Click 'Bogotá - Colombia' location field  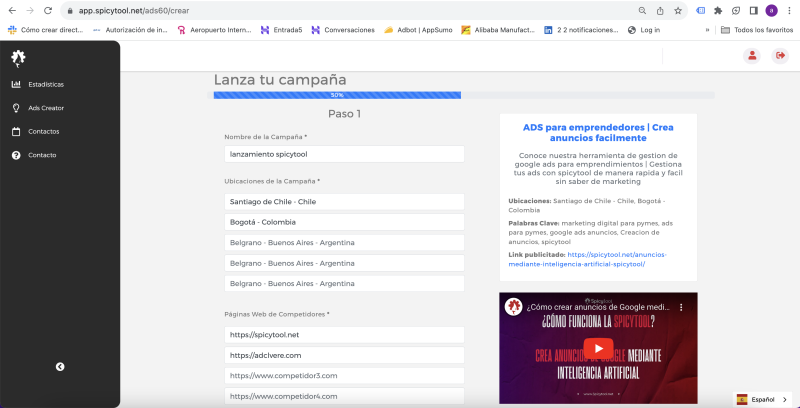[344, 222]
